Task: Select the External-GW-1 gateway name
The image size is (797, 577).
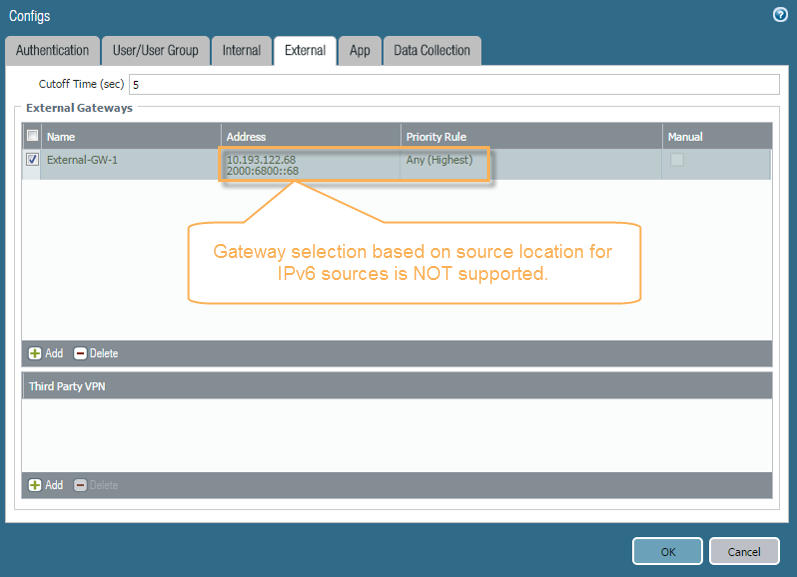Action: click(x=82, y=160)
